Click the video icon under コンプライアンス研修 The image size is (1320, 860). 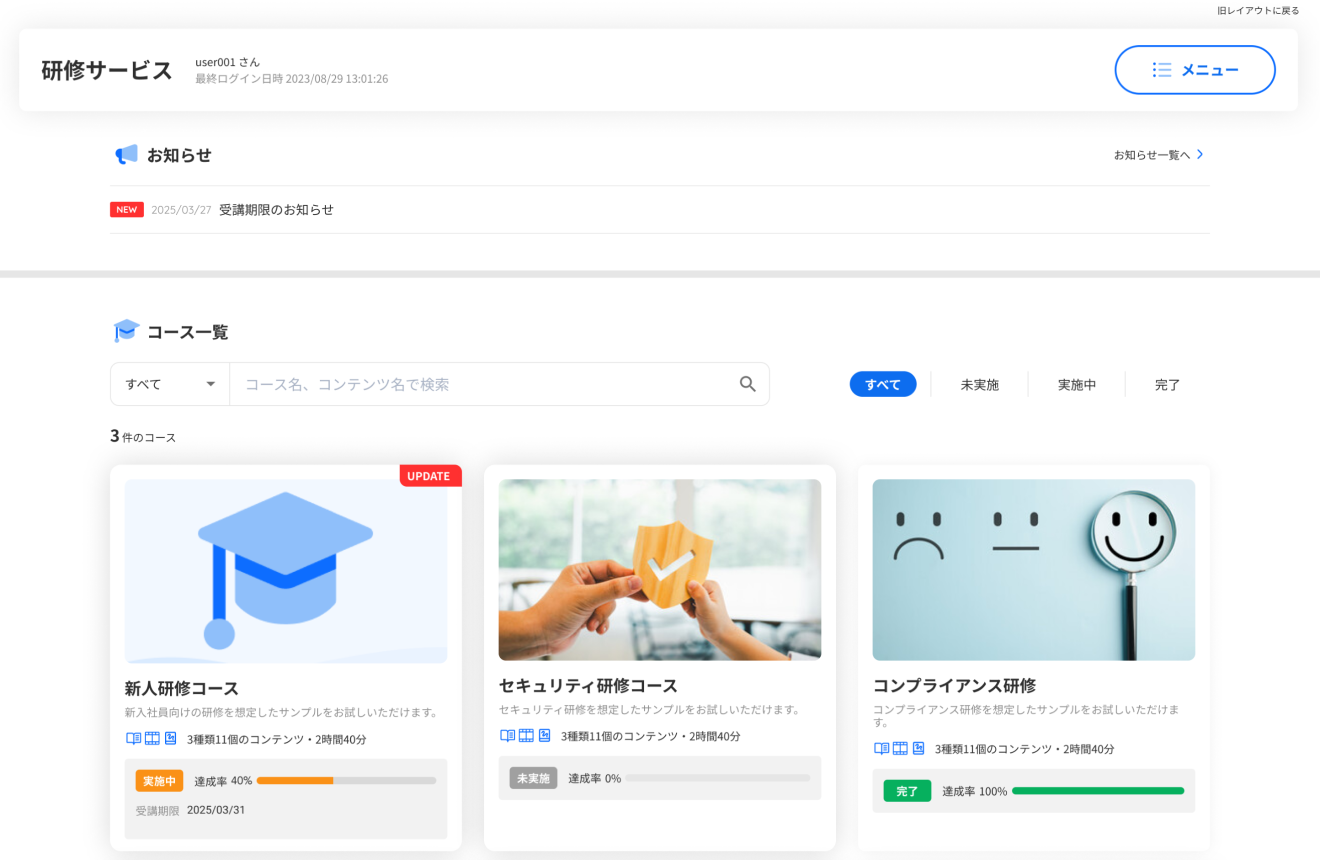point(900,748)
